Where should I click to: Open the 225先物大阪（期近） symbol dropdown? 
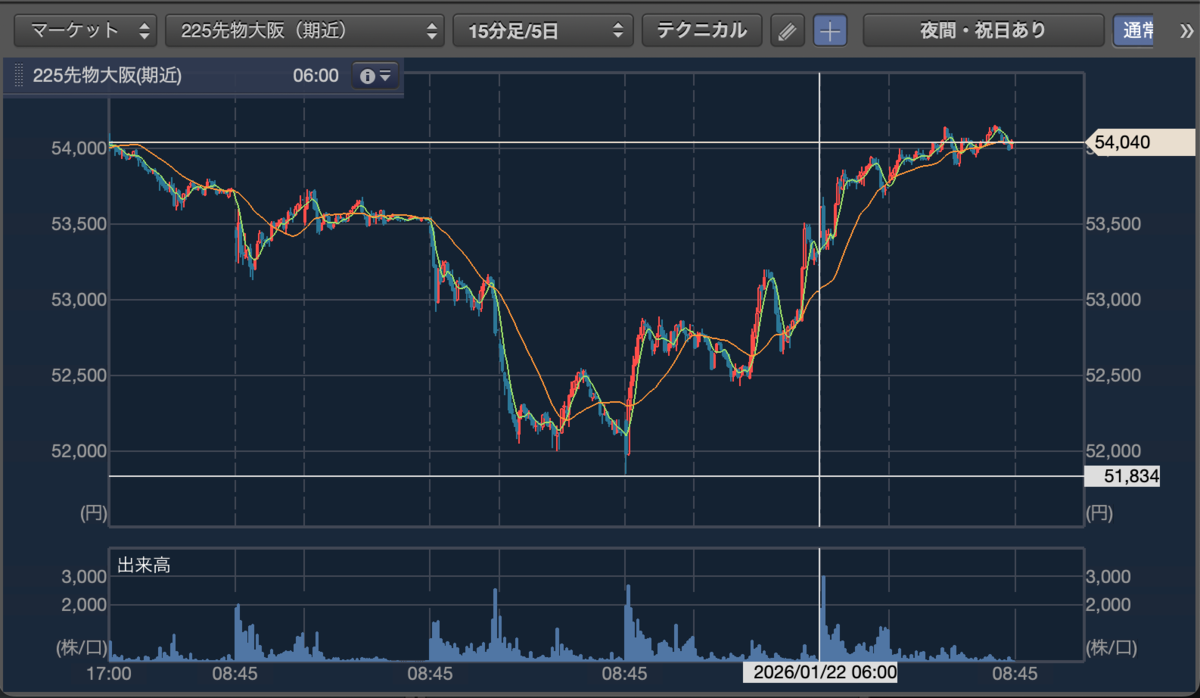pos(305,31)
